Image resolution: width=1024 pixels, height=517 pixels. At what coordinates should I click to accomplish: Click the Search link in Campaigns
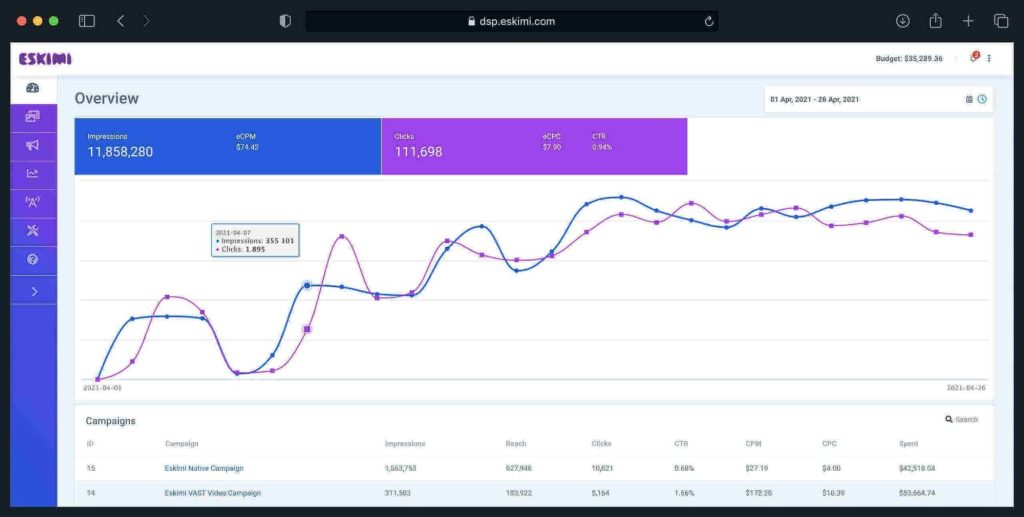point(967,420)
